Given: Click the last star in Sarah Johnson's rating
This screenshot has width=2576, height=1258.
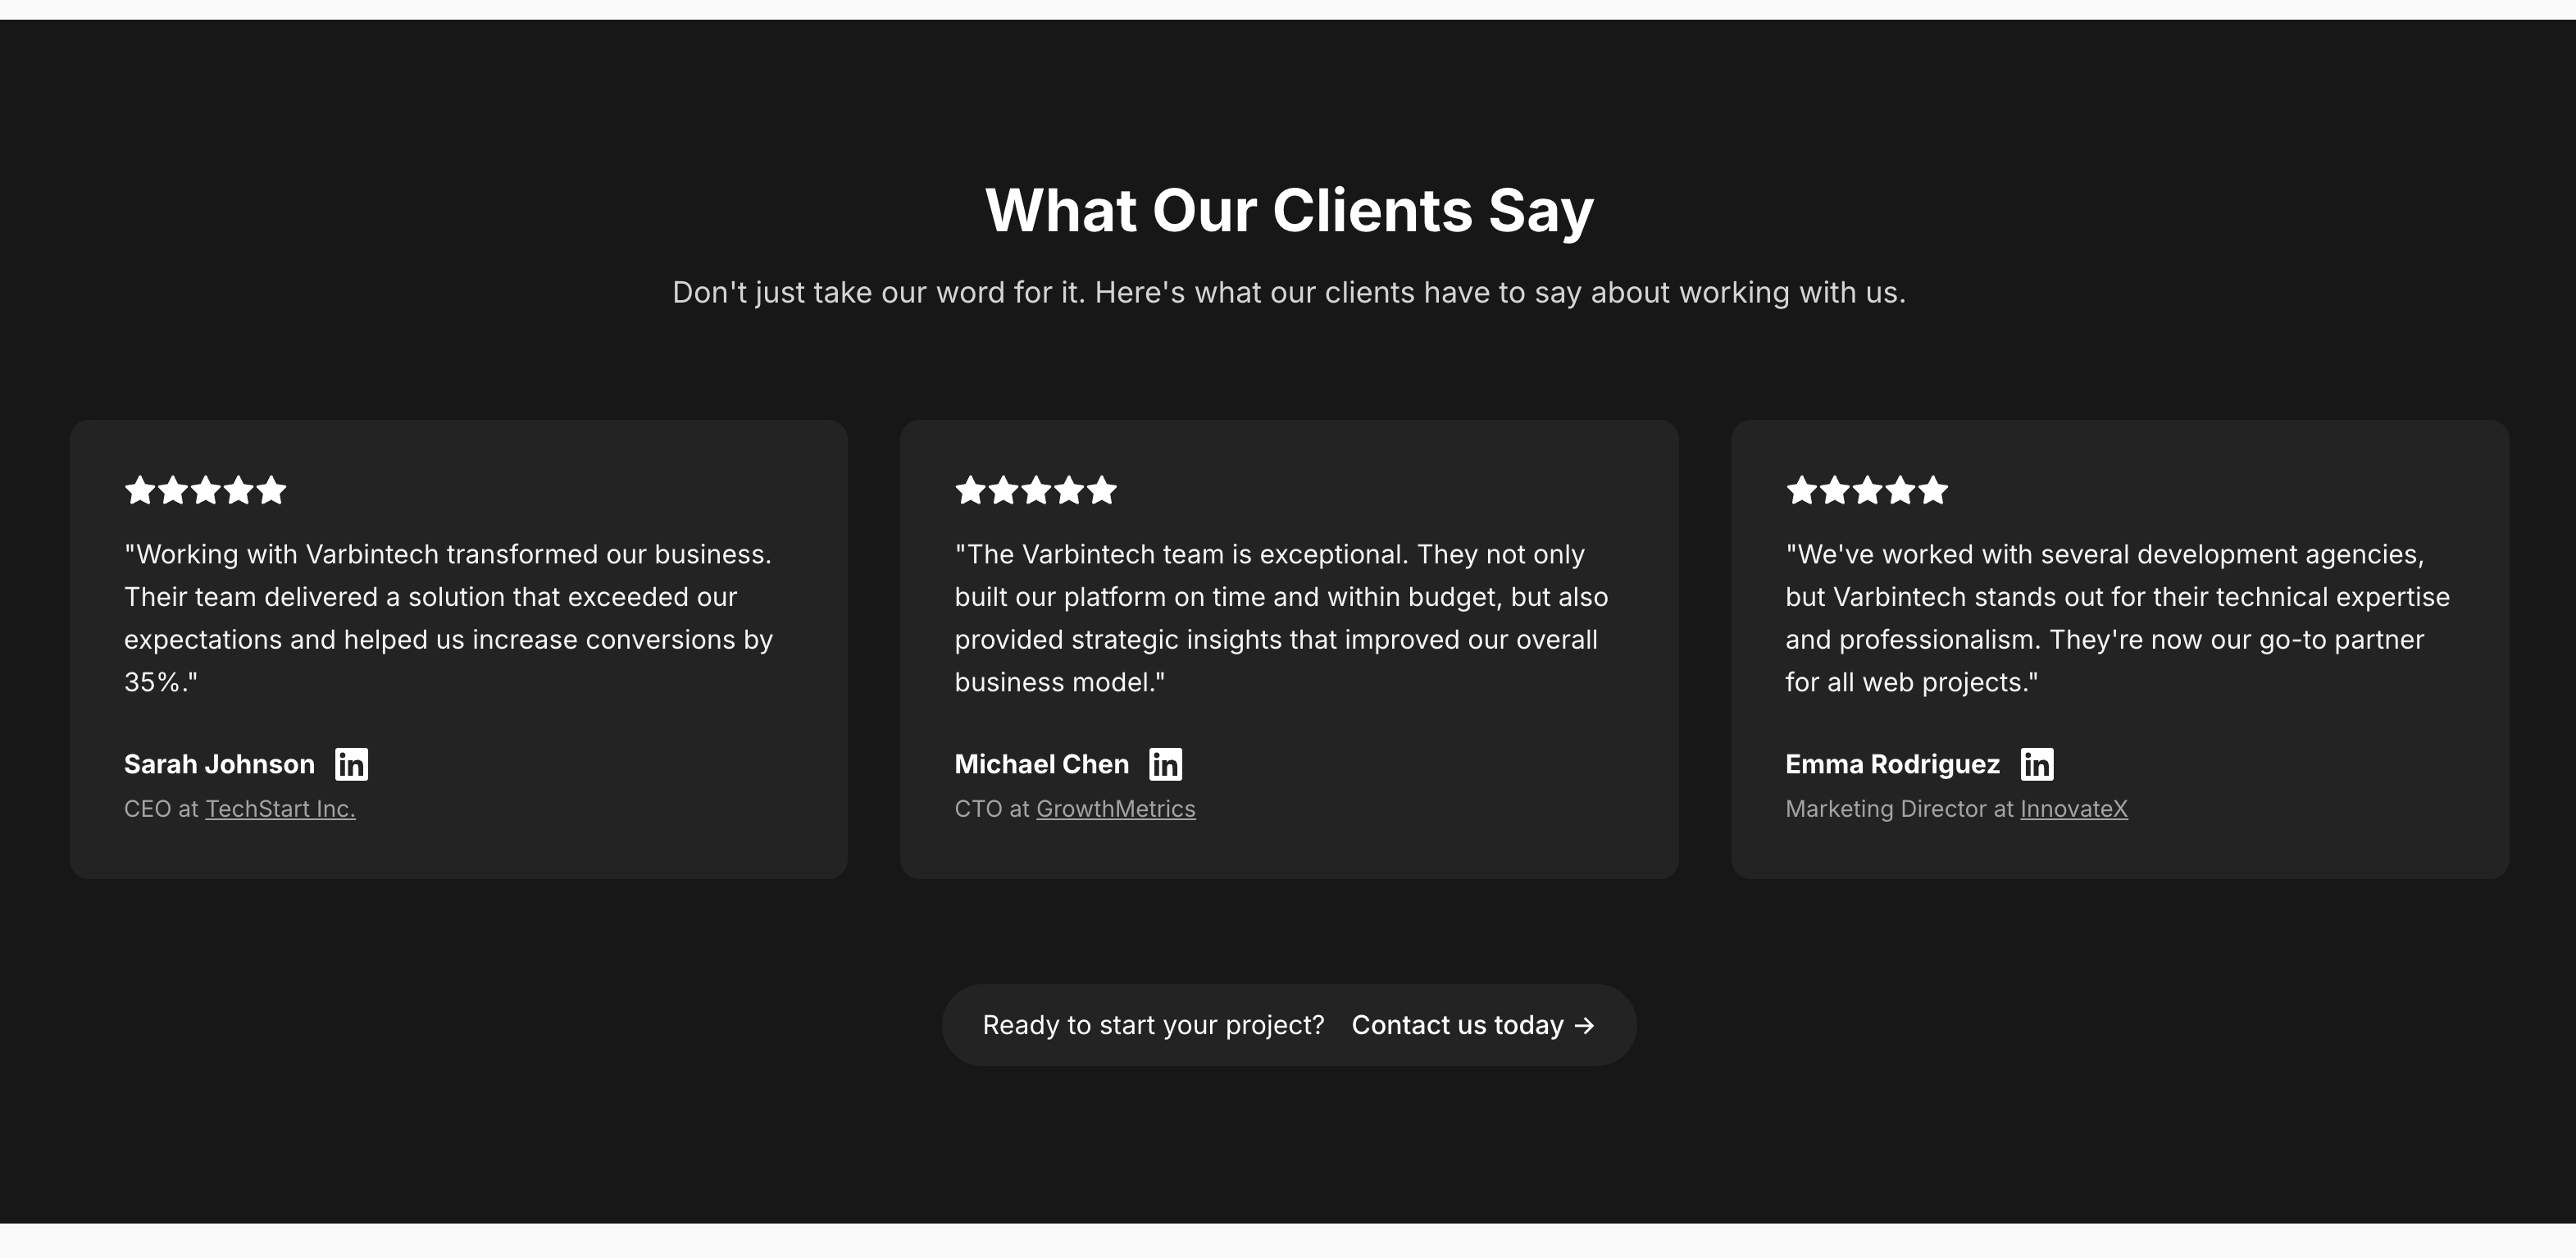Looking at the screenshot, I should (272, 490).
